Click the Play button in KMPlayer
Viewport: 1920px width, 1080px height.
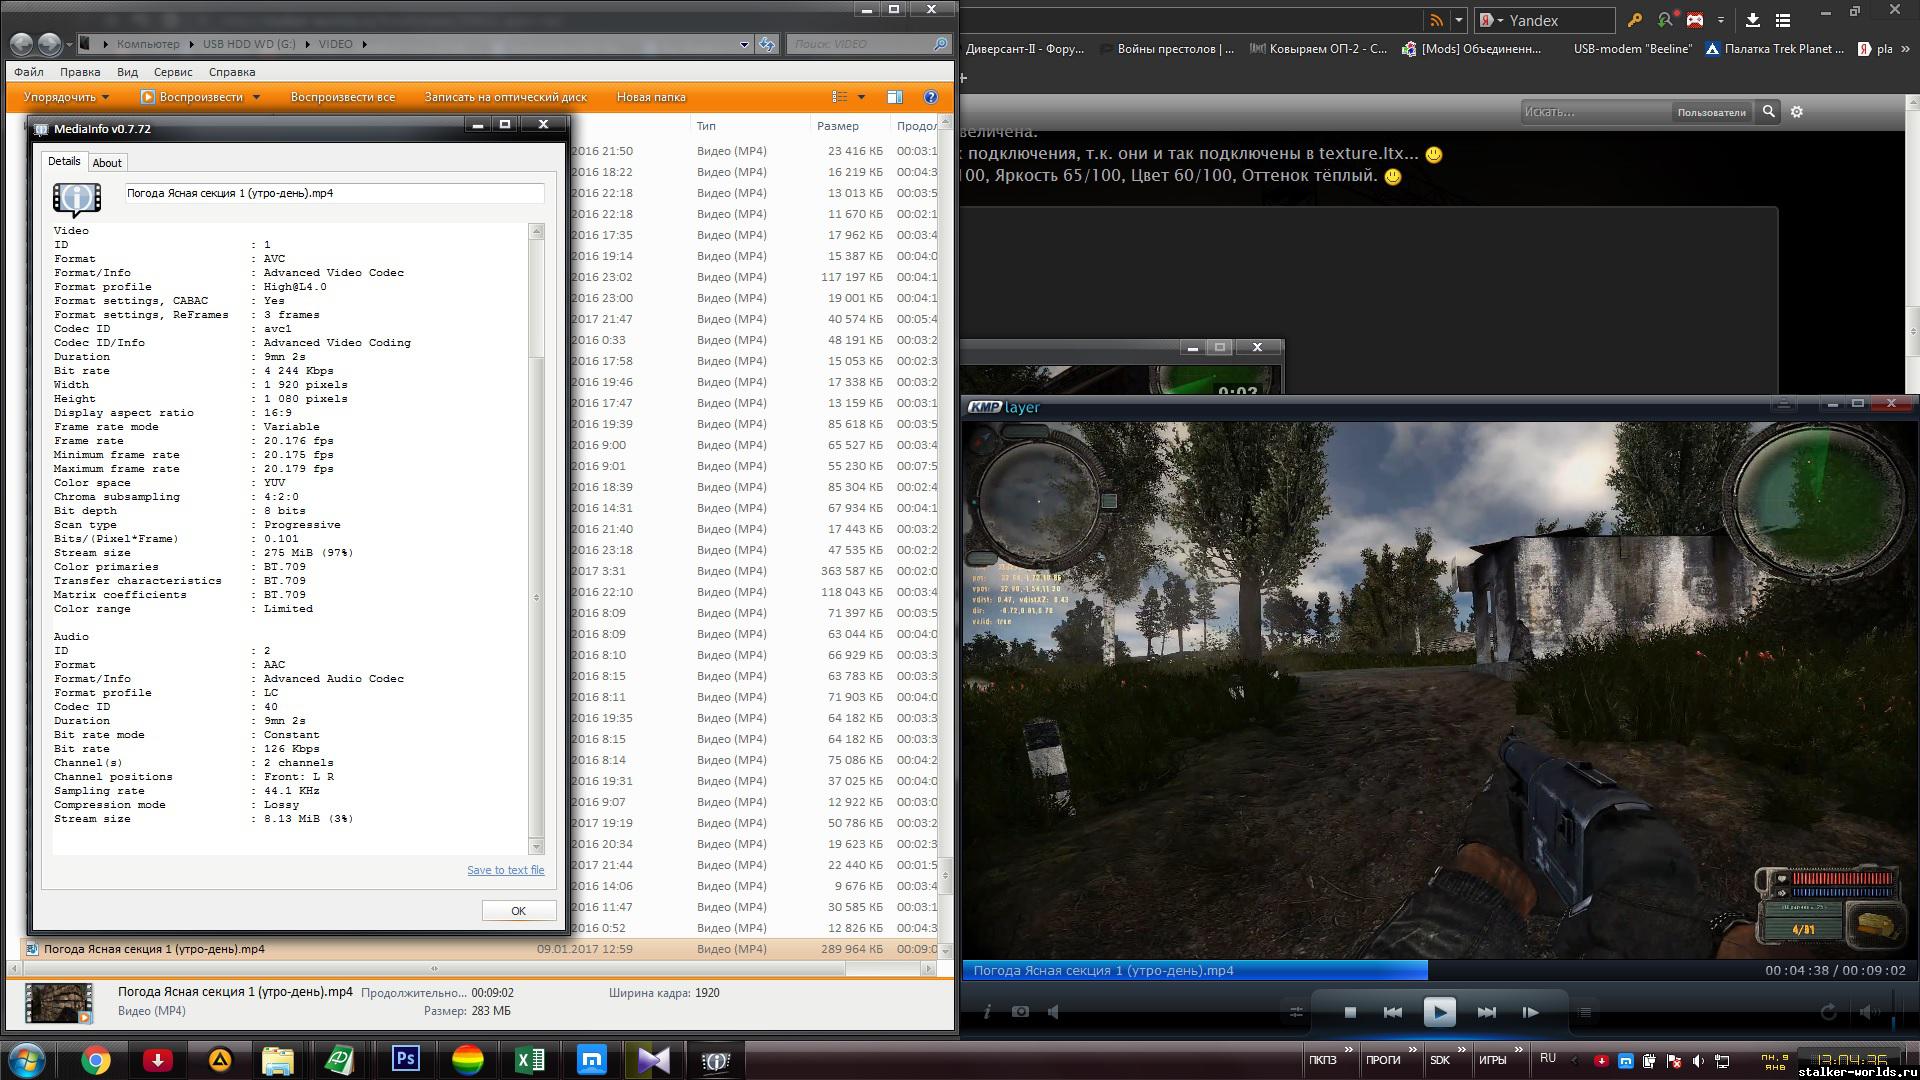(1439, 1012)
